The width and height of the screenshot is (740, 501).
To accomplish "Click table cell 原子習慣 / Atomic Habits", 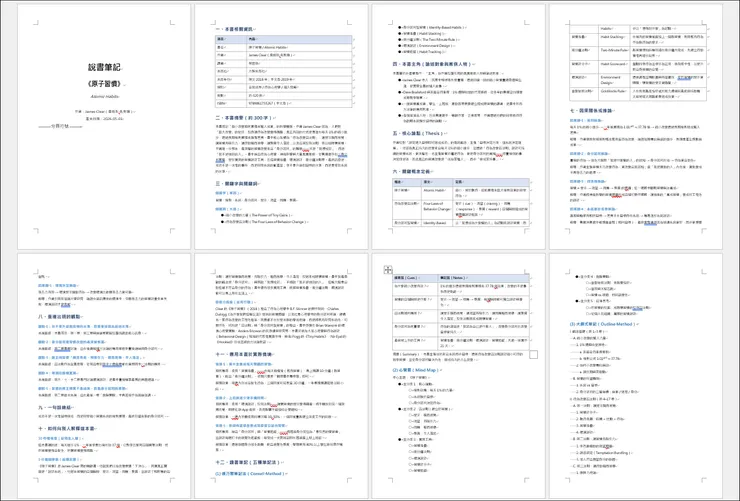I will [x=300, y=47].
